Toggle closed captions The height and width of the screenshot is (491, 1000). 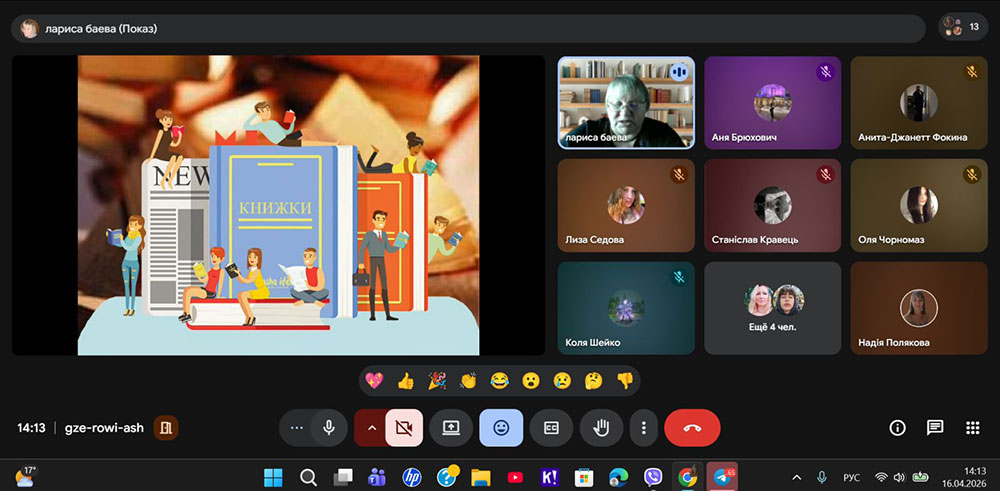point(551,428)
